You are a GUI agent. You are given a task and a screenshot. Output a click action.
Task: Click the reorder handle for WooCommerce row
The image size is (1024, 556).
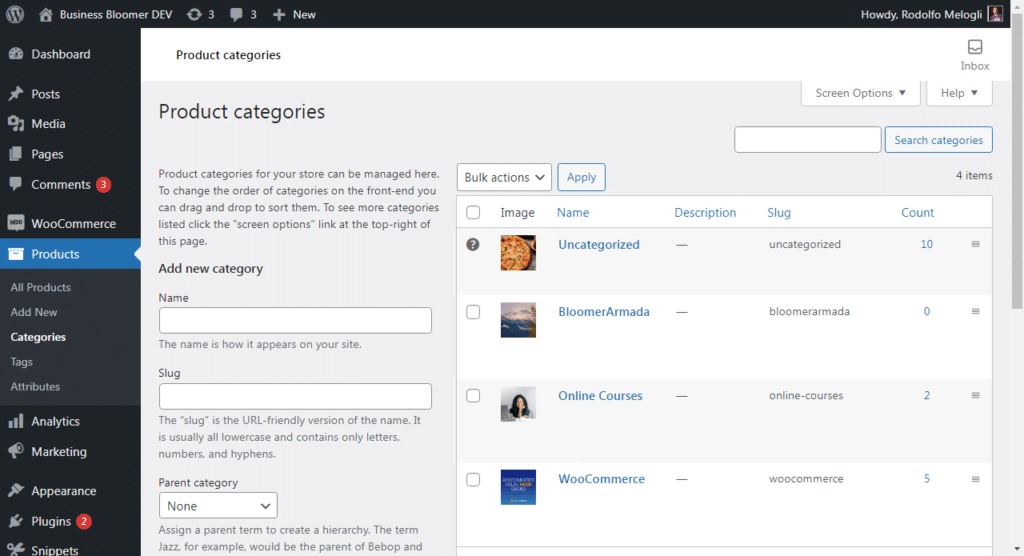[975, 479]
